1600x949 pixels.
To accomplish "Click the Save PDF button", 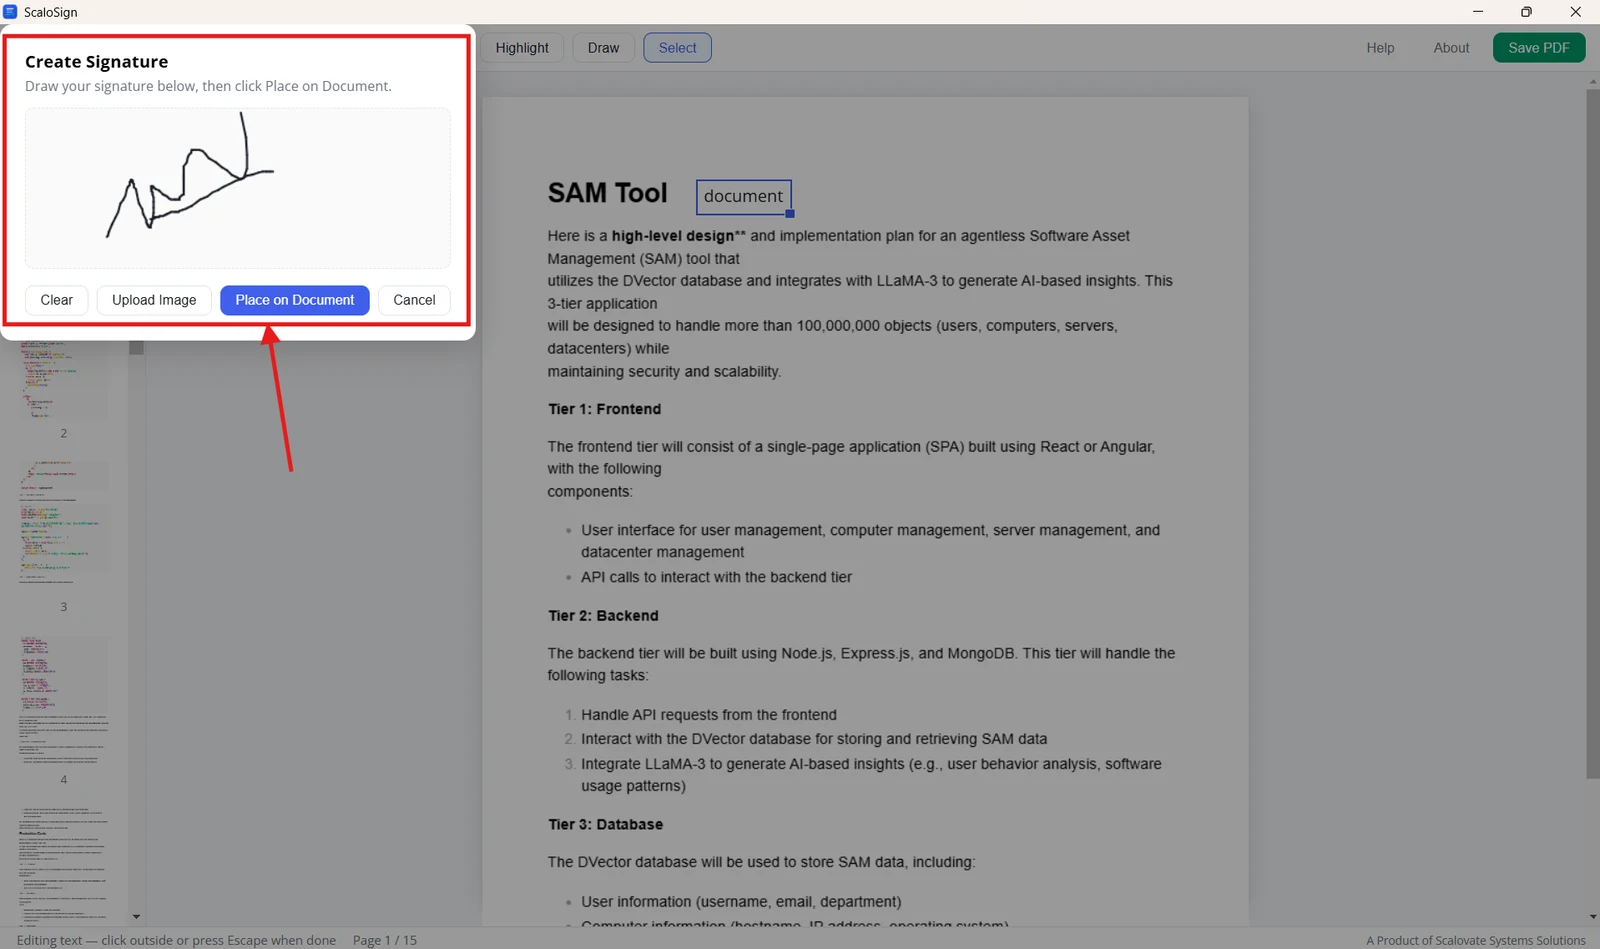I will coord(1539,48).
